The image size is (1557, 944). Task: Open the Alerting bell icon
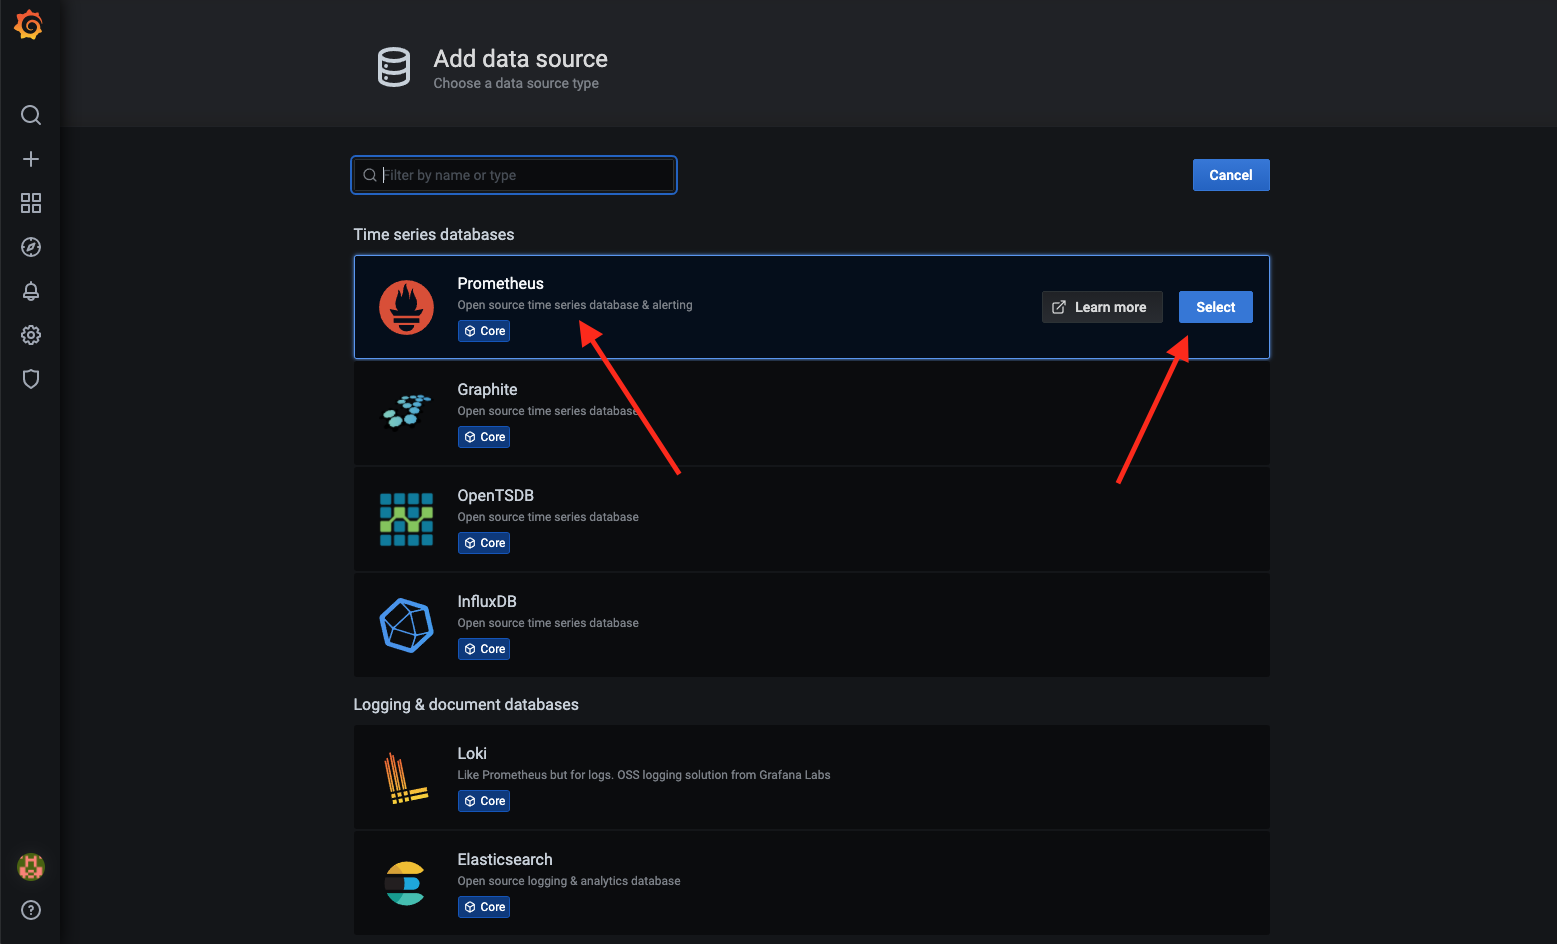click(x=31, y=291)
